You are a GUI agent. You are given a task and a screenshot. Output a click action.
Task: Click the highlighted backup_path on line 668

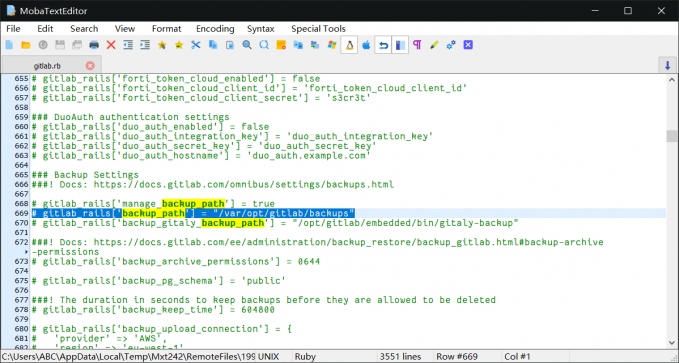tap(193, 204)
